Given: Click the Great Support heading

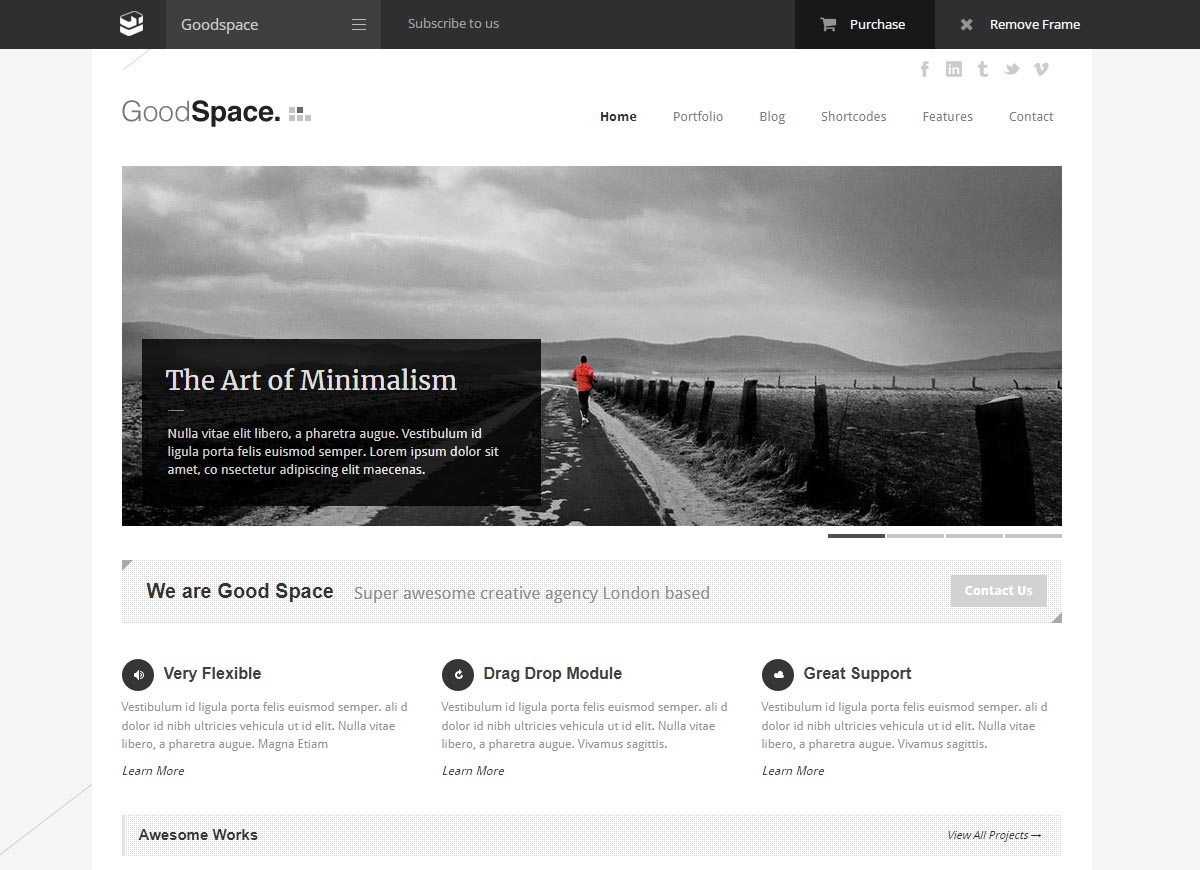Looking at the screenshot, I should [858, 674].
